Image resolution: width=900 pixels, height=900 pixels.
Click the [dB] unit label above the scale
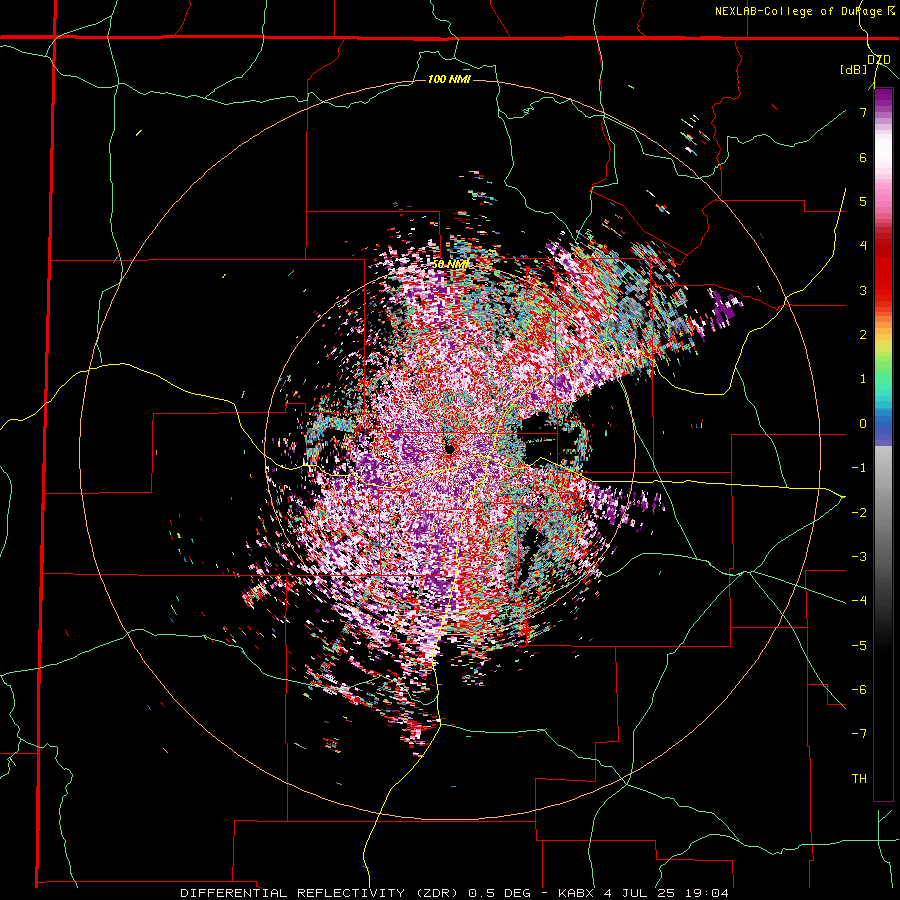point(854,69)
